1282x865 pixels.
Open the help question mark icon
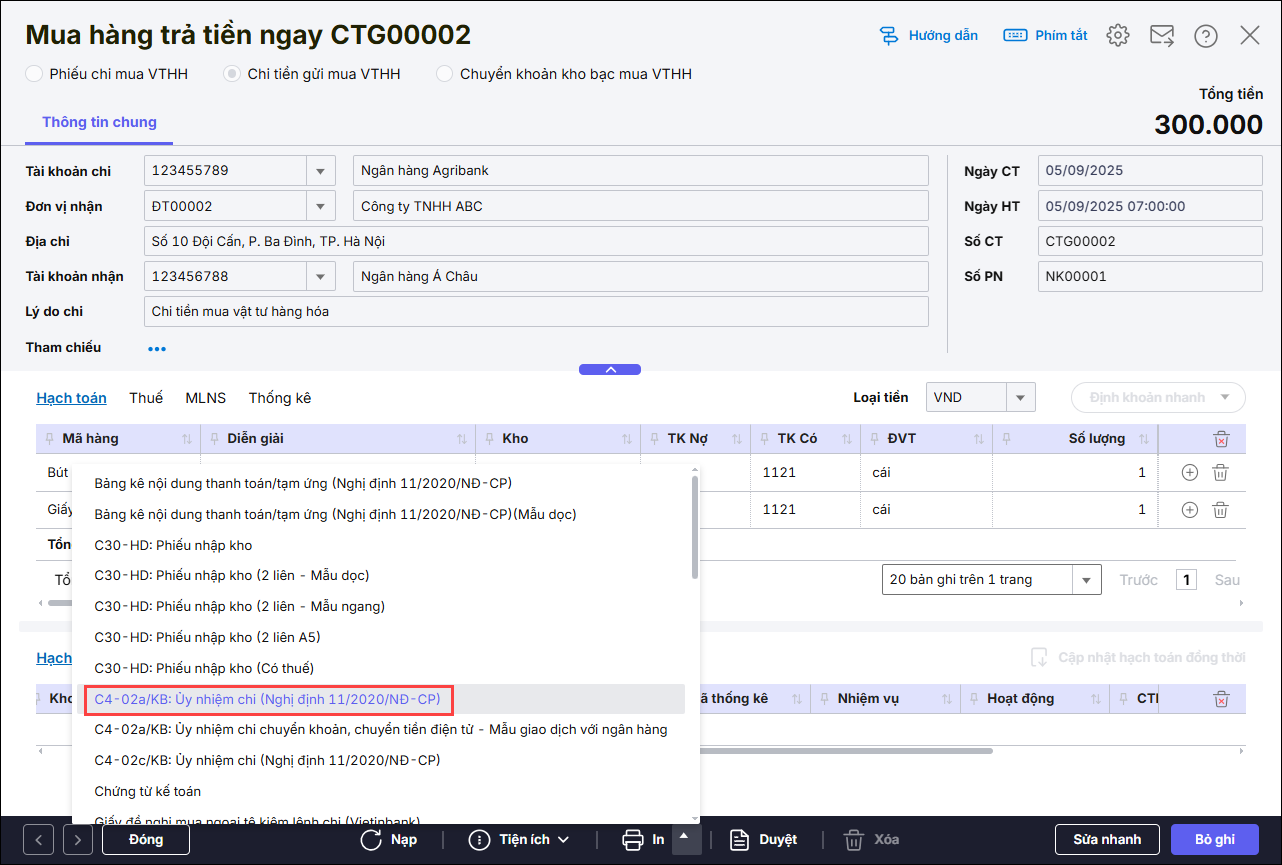[x=1205, y=36]
